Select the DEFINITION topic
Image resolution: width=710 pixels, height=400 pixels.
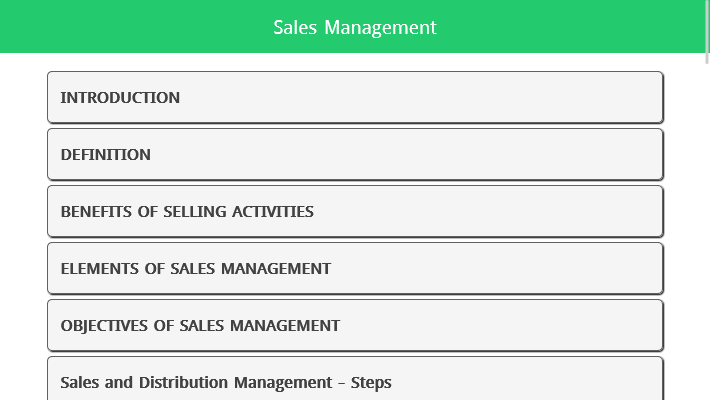click(x=355, y=154)
